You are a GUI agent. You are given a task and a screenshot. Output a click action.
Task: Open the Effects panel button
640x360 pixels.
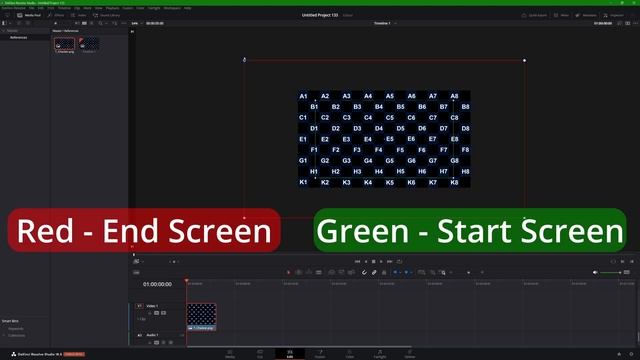(x=56, y=15)
